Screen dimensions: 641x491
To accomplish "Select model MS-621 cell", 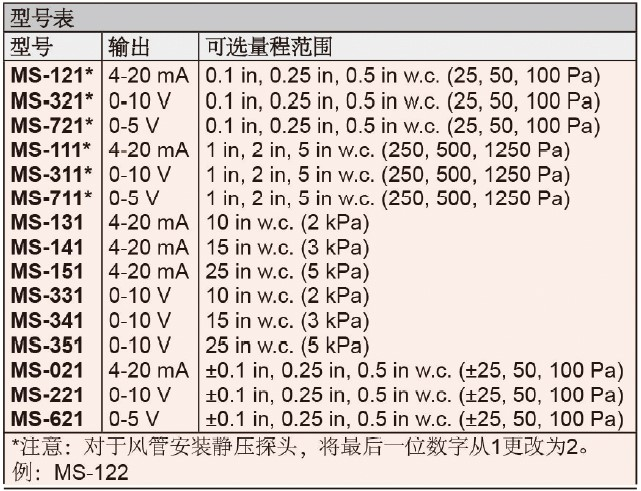I will pos(47,419).
